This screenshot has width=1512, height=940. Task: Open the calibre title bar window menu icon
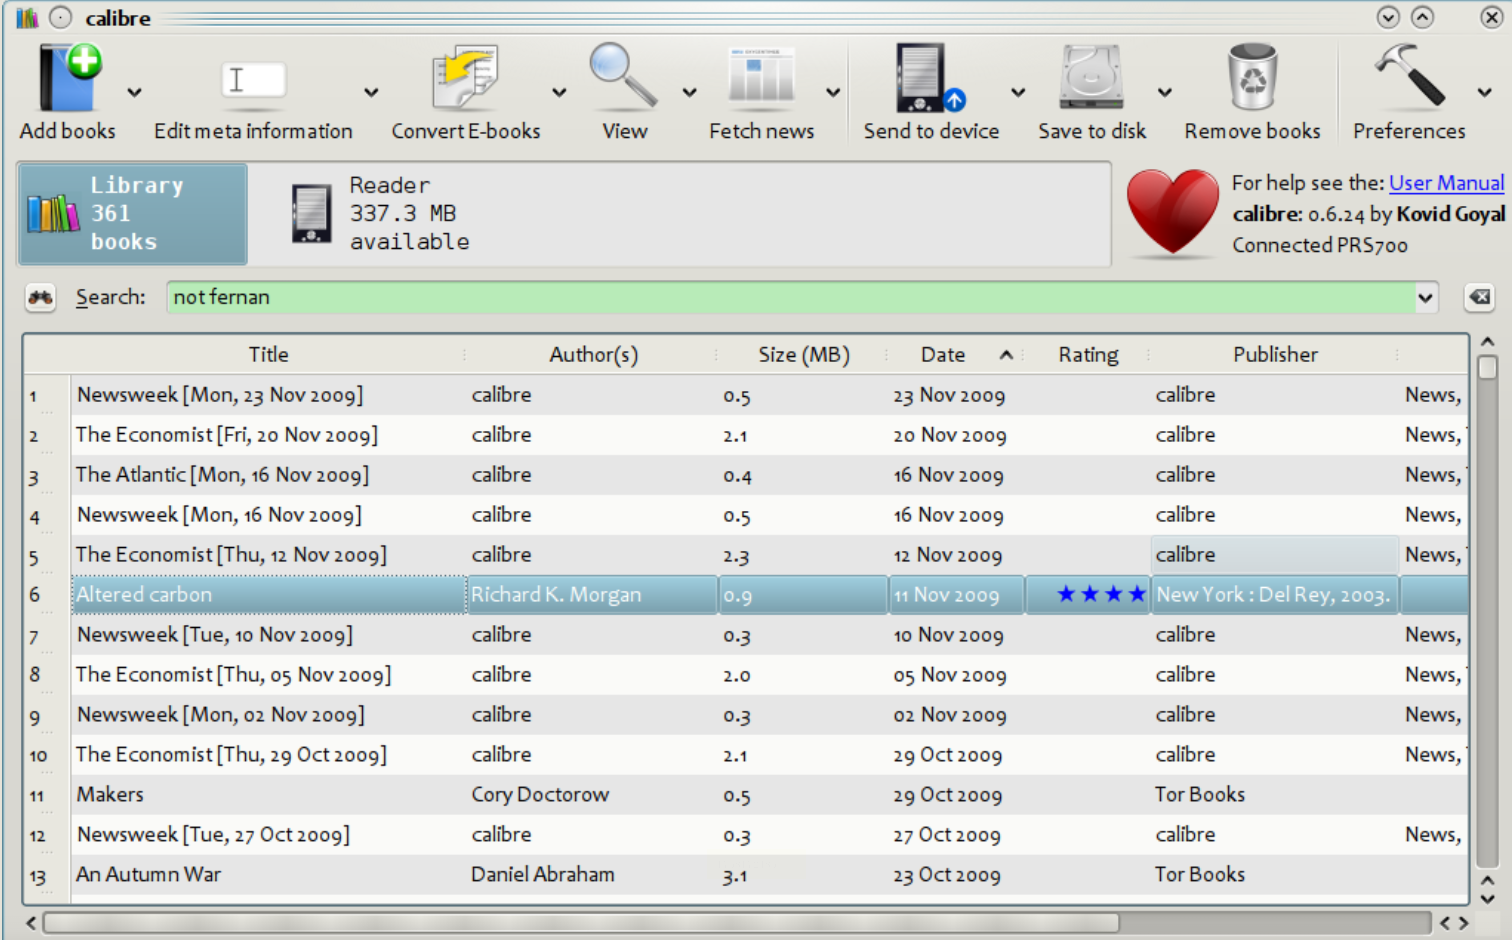click(27, 17)
